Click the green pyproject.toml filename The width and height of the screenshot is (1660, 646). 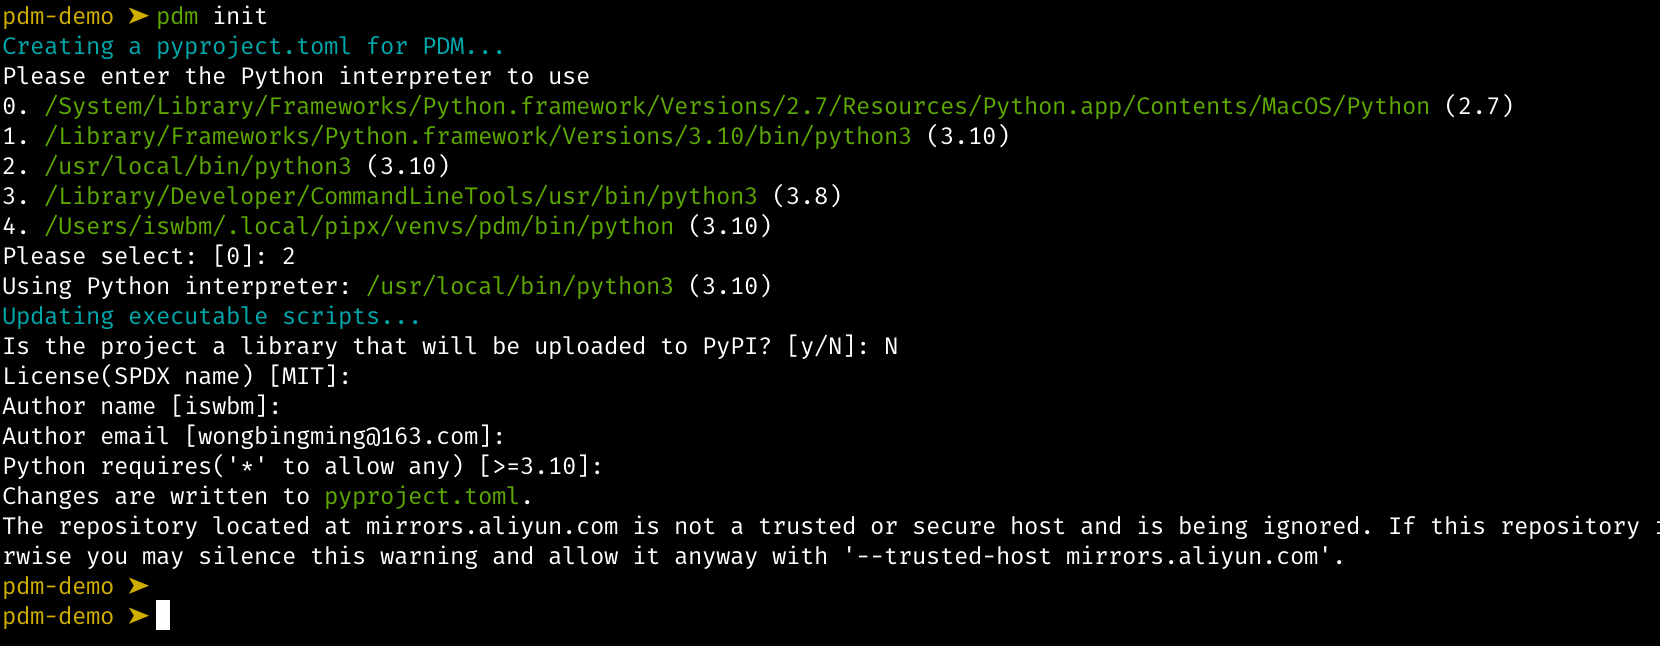click(x=422, y=497)
